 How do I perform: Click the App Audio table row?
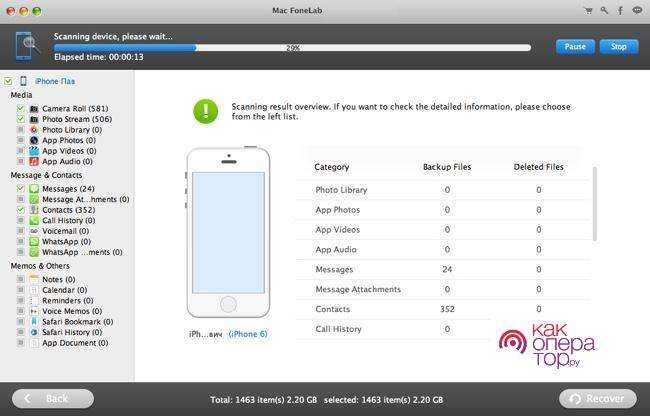[x=443, y=249]
